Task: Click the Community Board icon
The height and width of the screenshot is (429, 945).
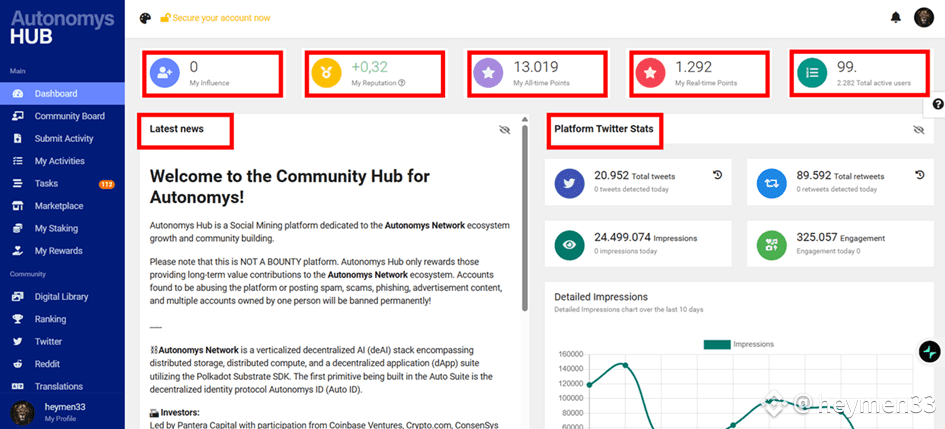Action: (17, 116)
